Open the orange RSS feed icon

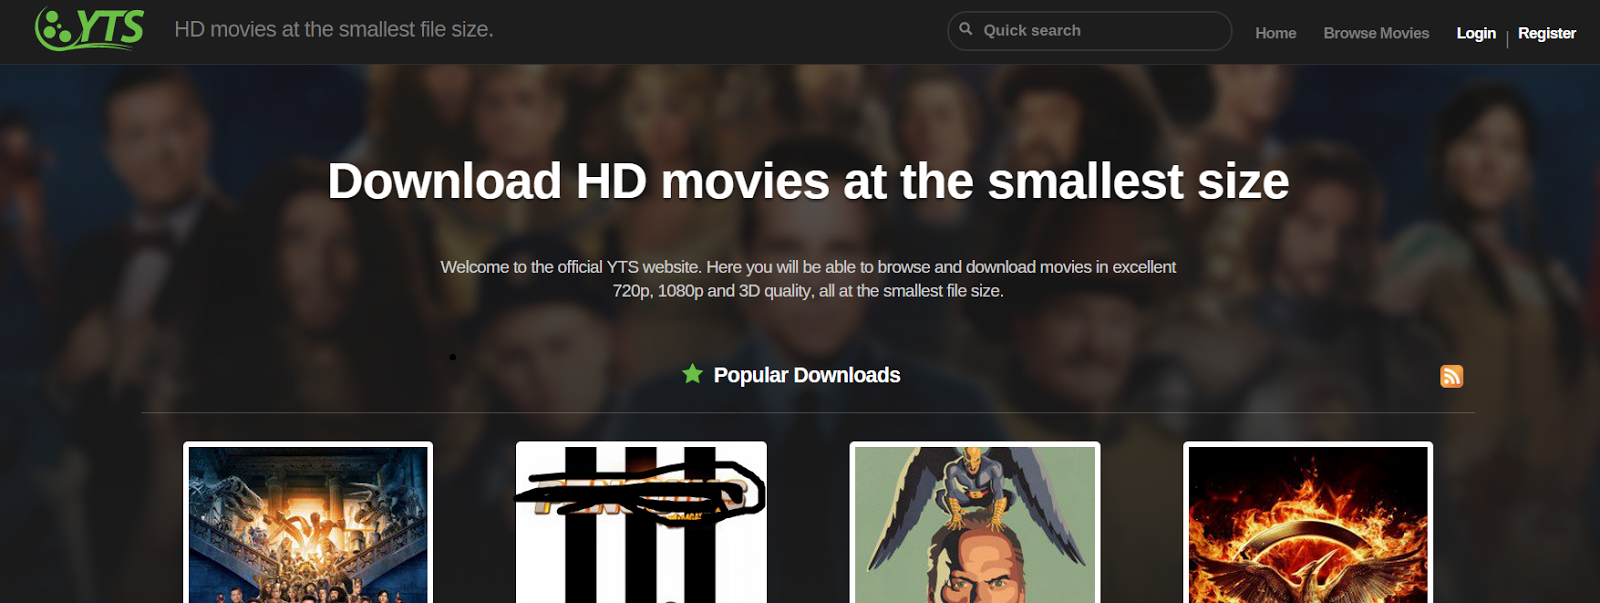coord(1451,376)
